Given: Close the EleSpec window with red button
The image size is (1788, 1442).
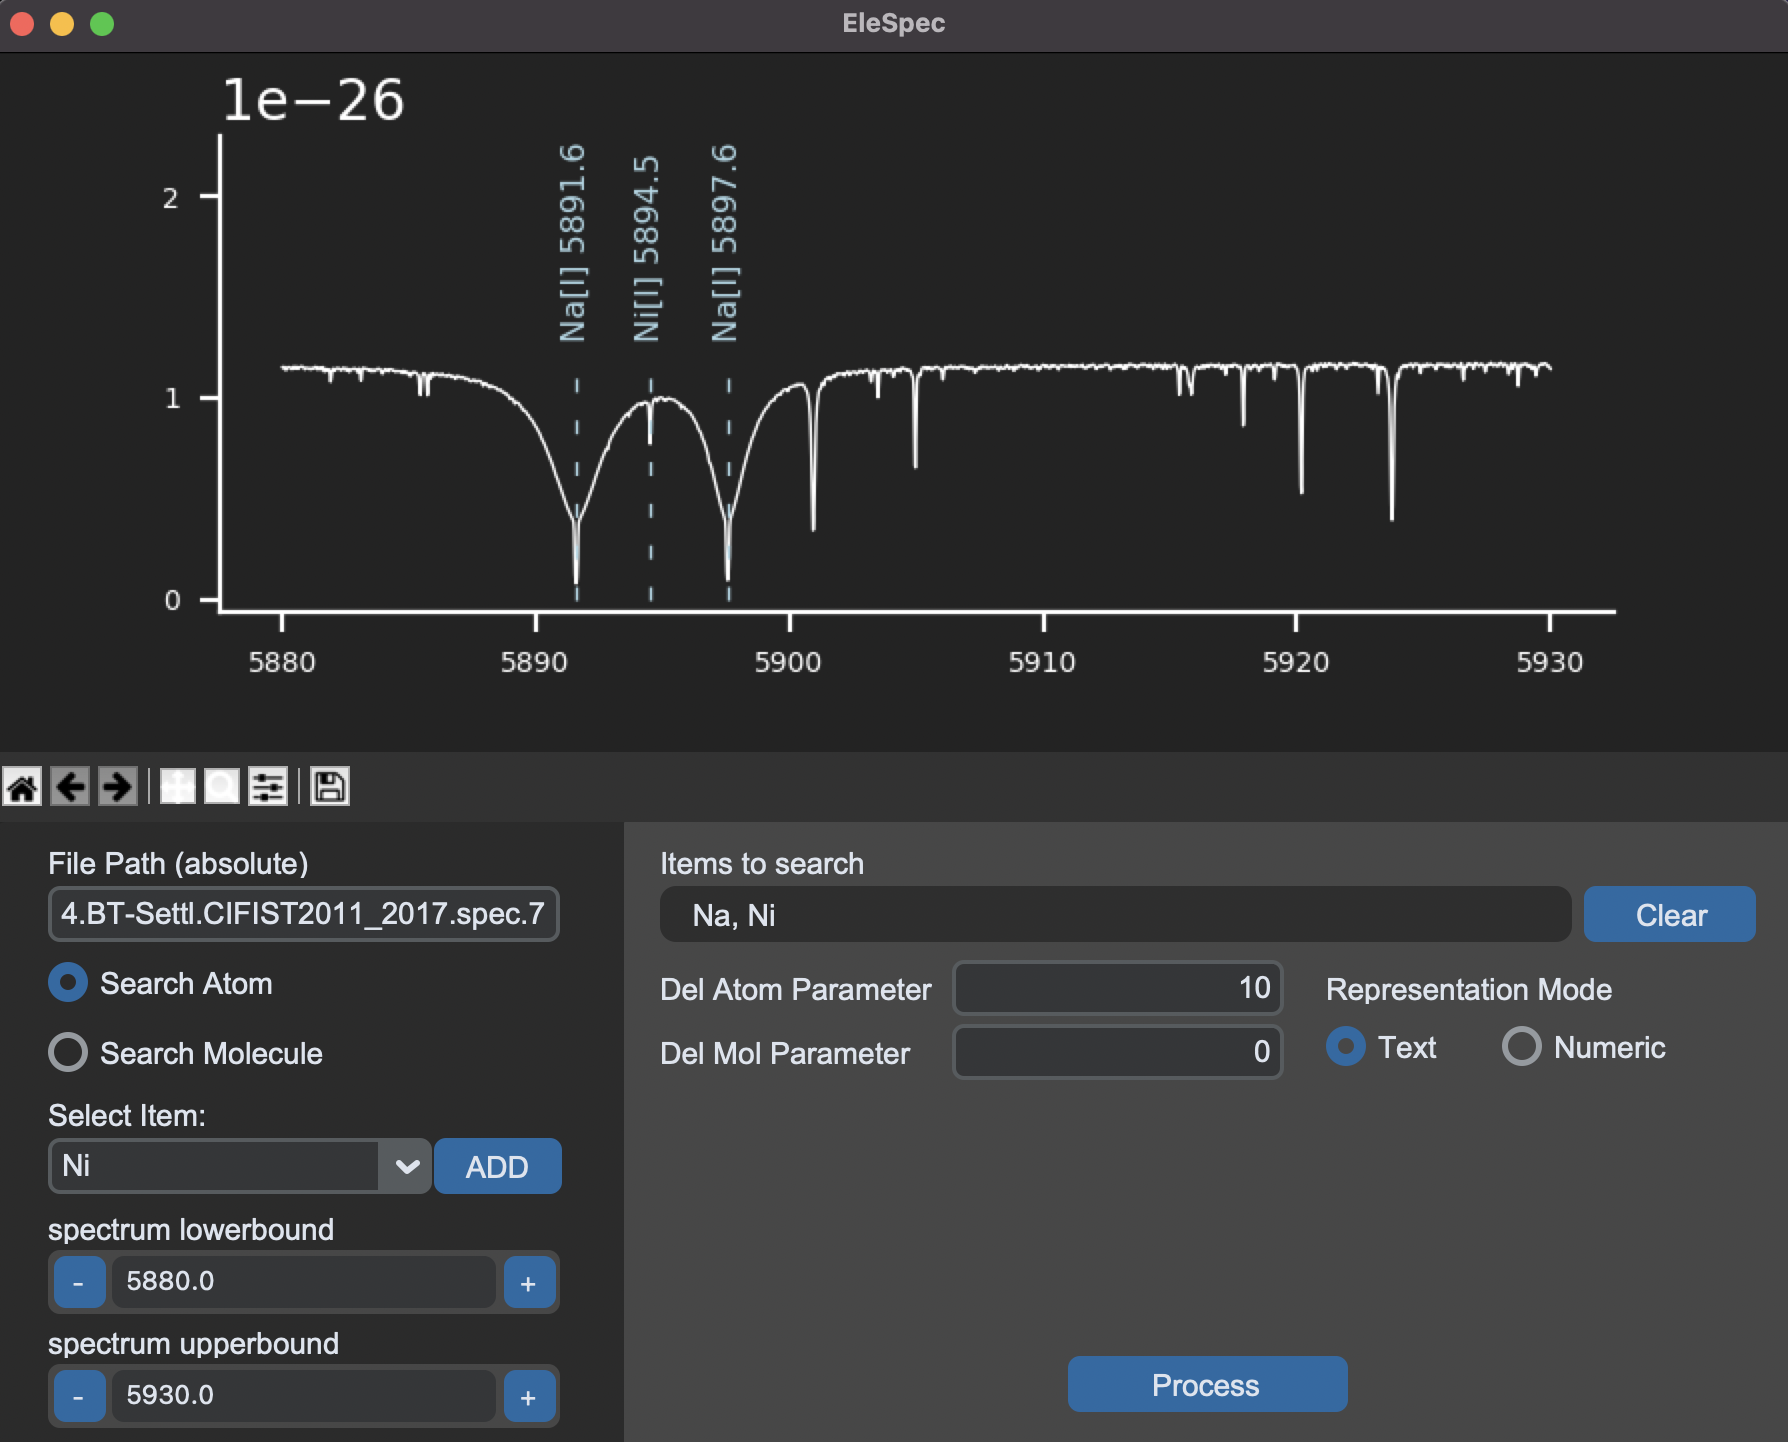Looking at the screenshot, I should (22, 24).
